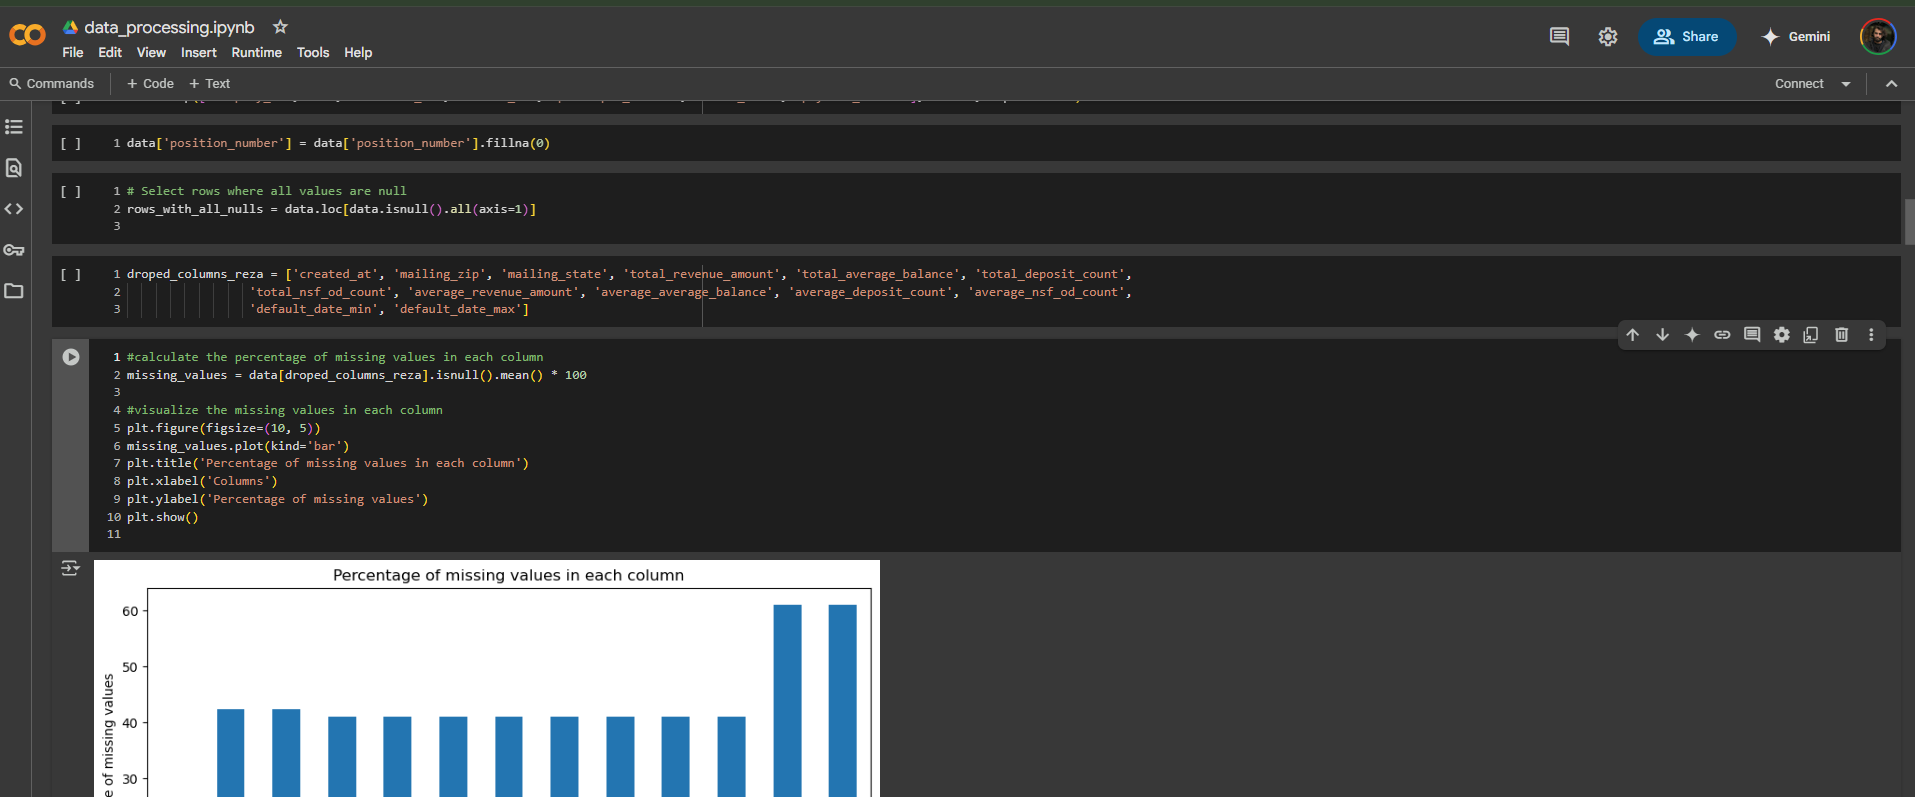This screenshot has height=797, width=1915.
Task: Toggle the output actions icon beside the chart
Action: point(70,568)
